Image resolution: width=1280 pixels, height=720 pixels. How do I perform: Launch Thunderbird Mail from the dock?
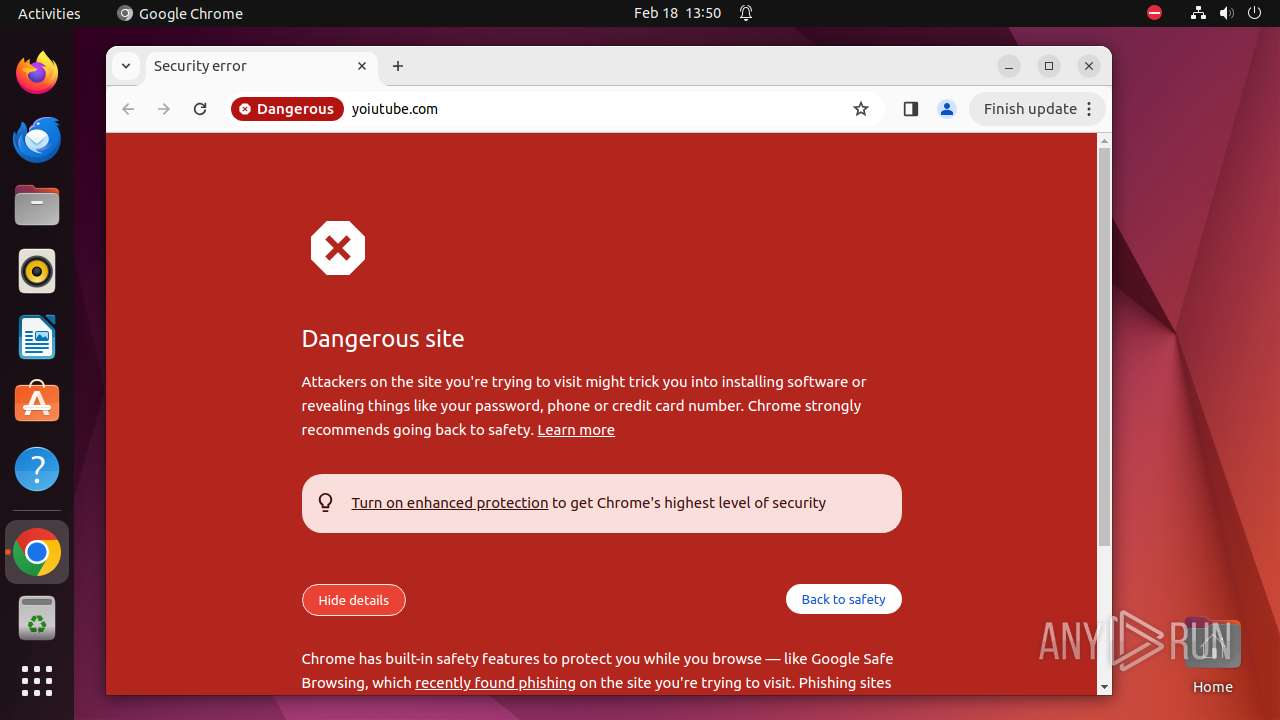coord(37,139)
